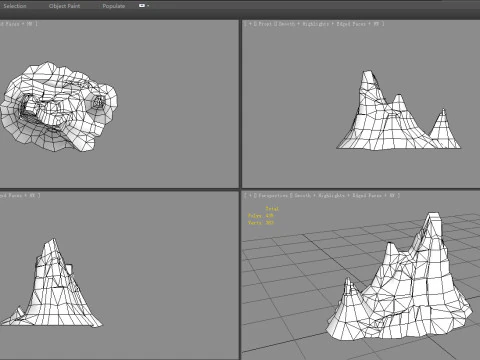
Task: Open the Selection ribbon tab
Action: pos(15,6)
